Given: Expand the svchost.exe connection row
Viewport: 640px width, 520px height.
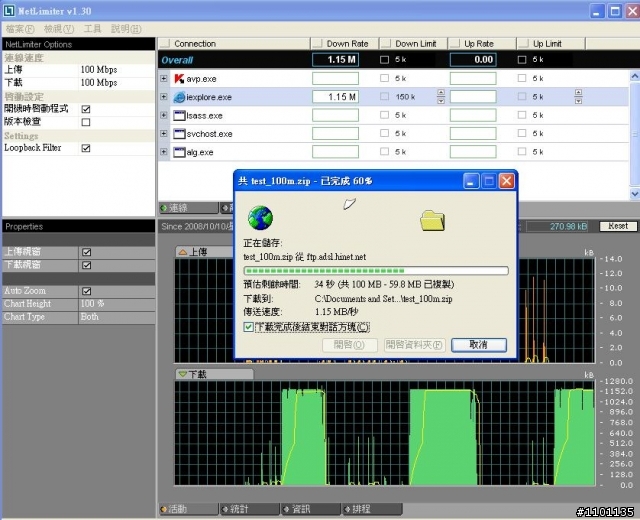Looking at the screenshot, I should [x=164, y=133].
